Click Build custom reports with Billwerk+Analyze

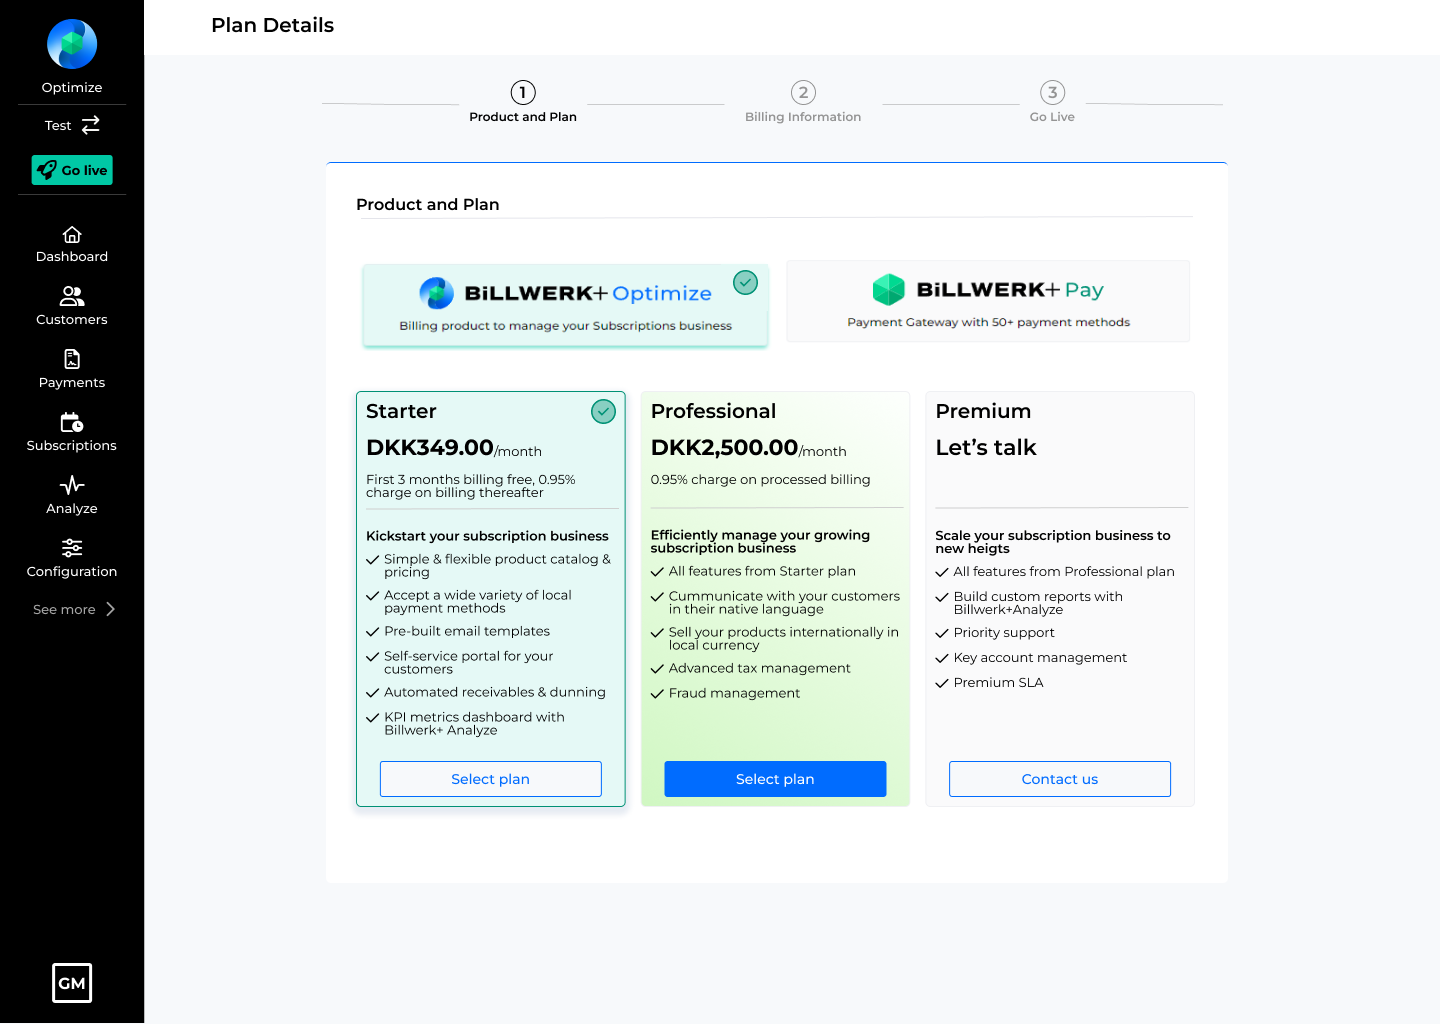(1038, 603)
